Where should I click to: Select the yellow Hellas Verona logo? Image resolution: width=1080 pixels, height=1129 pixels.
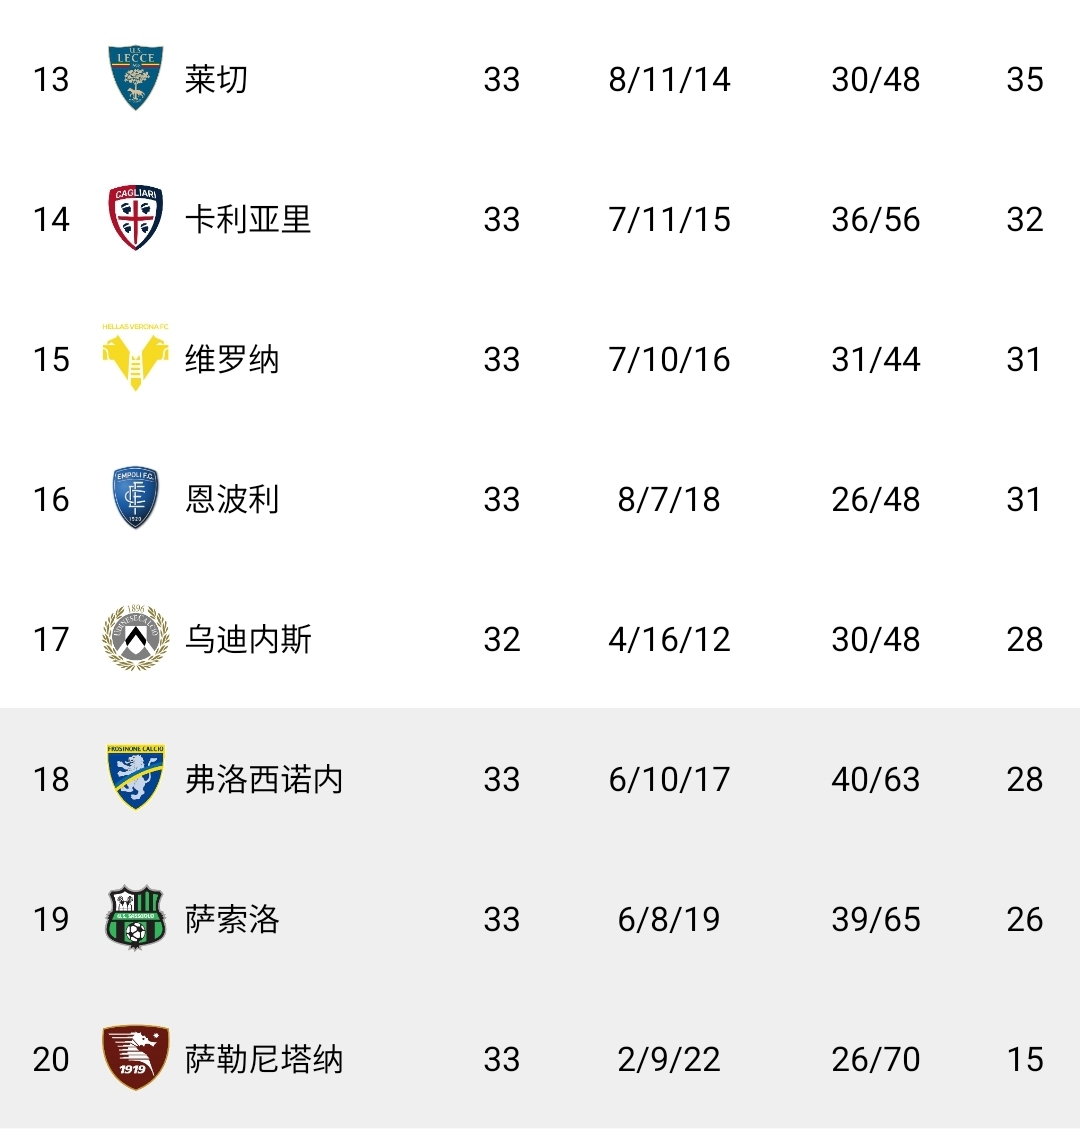135,358
